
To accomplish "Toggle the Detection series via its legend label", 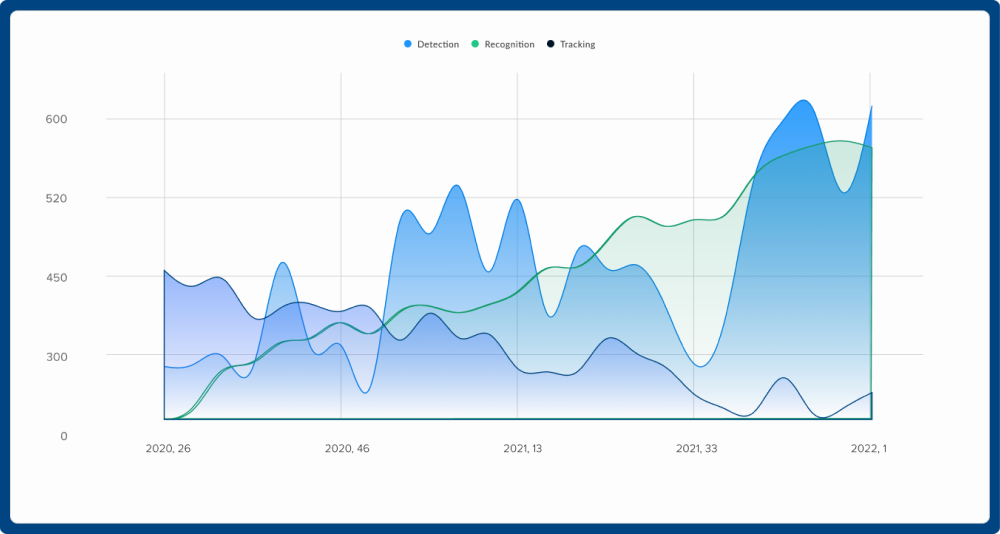I will coord(438,44).
